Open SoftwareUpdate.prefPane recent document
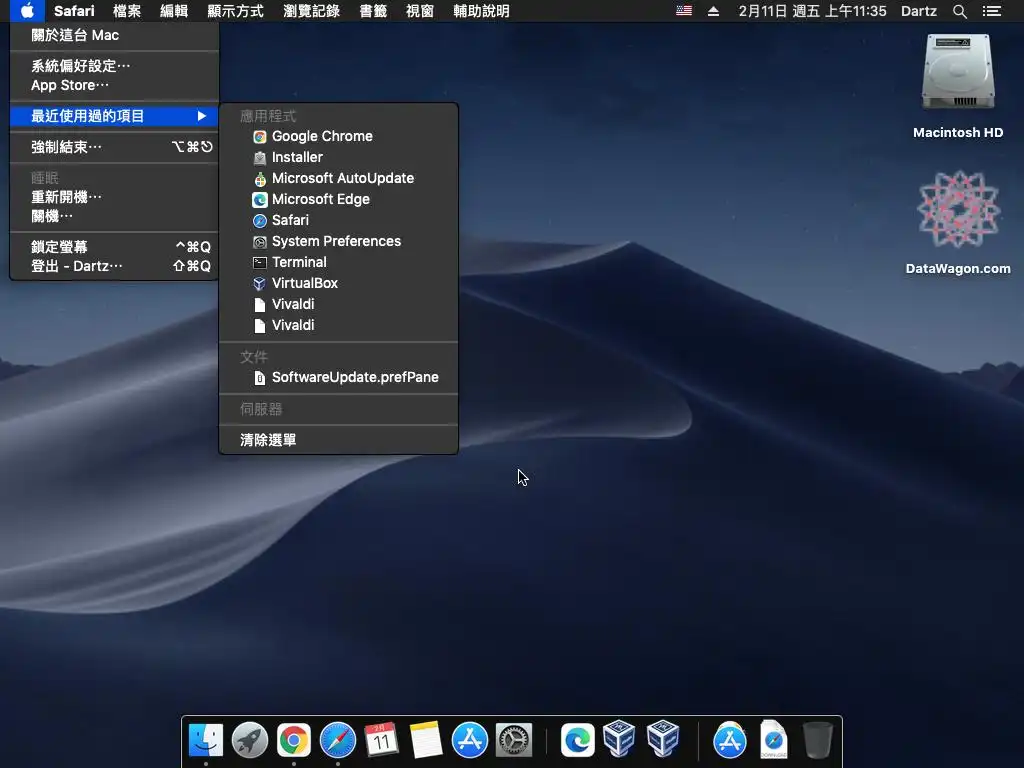The image size is (1024, 768). coord(338,377)
